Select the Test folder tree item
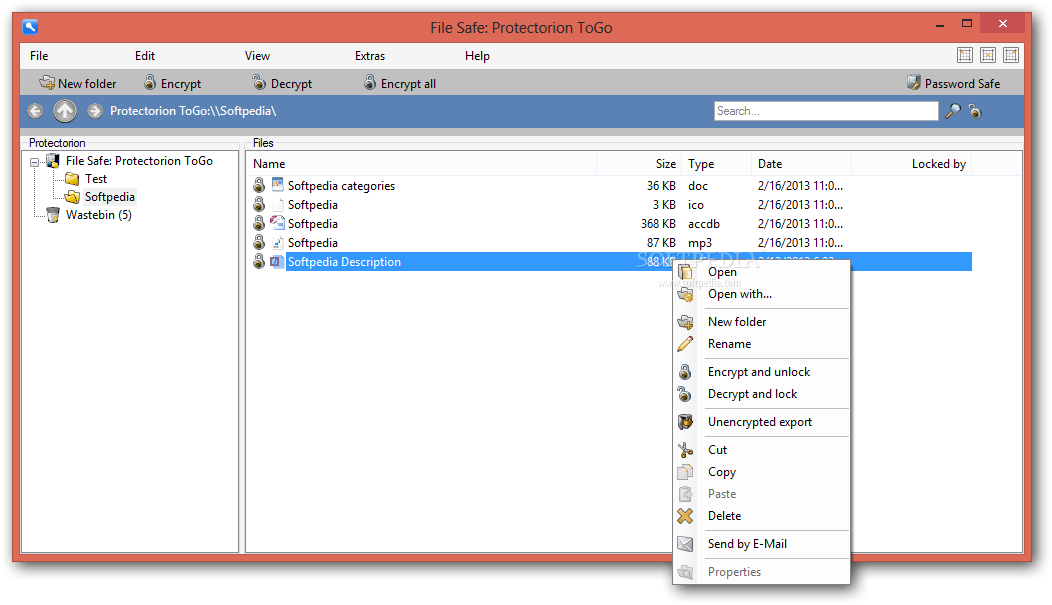 pos(96,179)
